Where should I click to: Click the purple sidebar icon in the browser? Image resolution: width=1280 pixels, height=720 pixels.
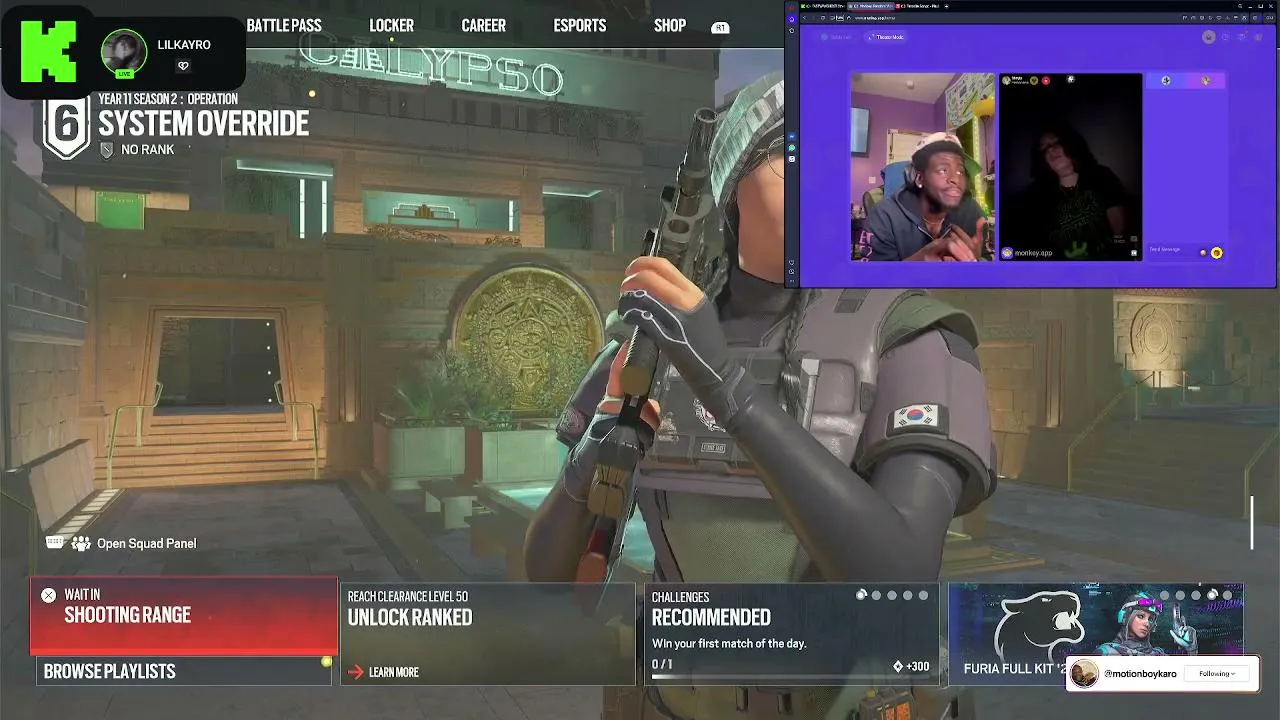792,18
